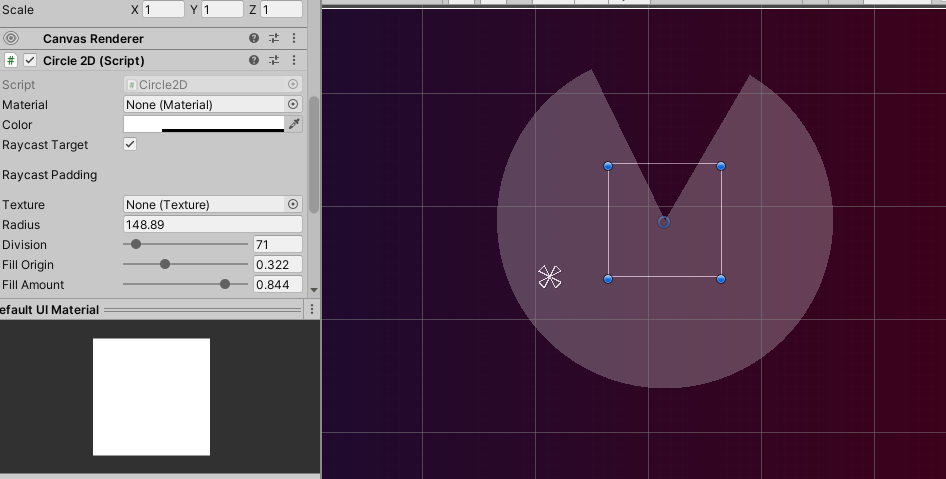This screenshot has width=946, height=479.
Task: Expand the Raycast Padding section
Action: click(x=49, y=175)
